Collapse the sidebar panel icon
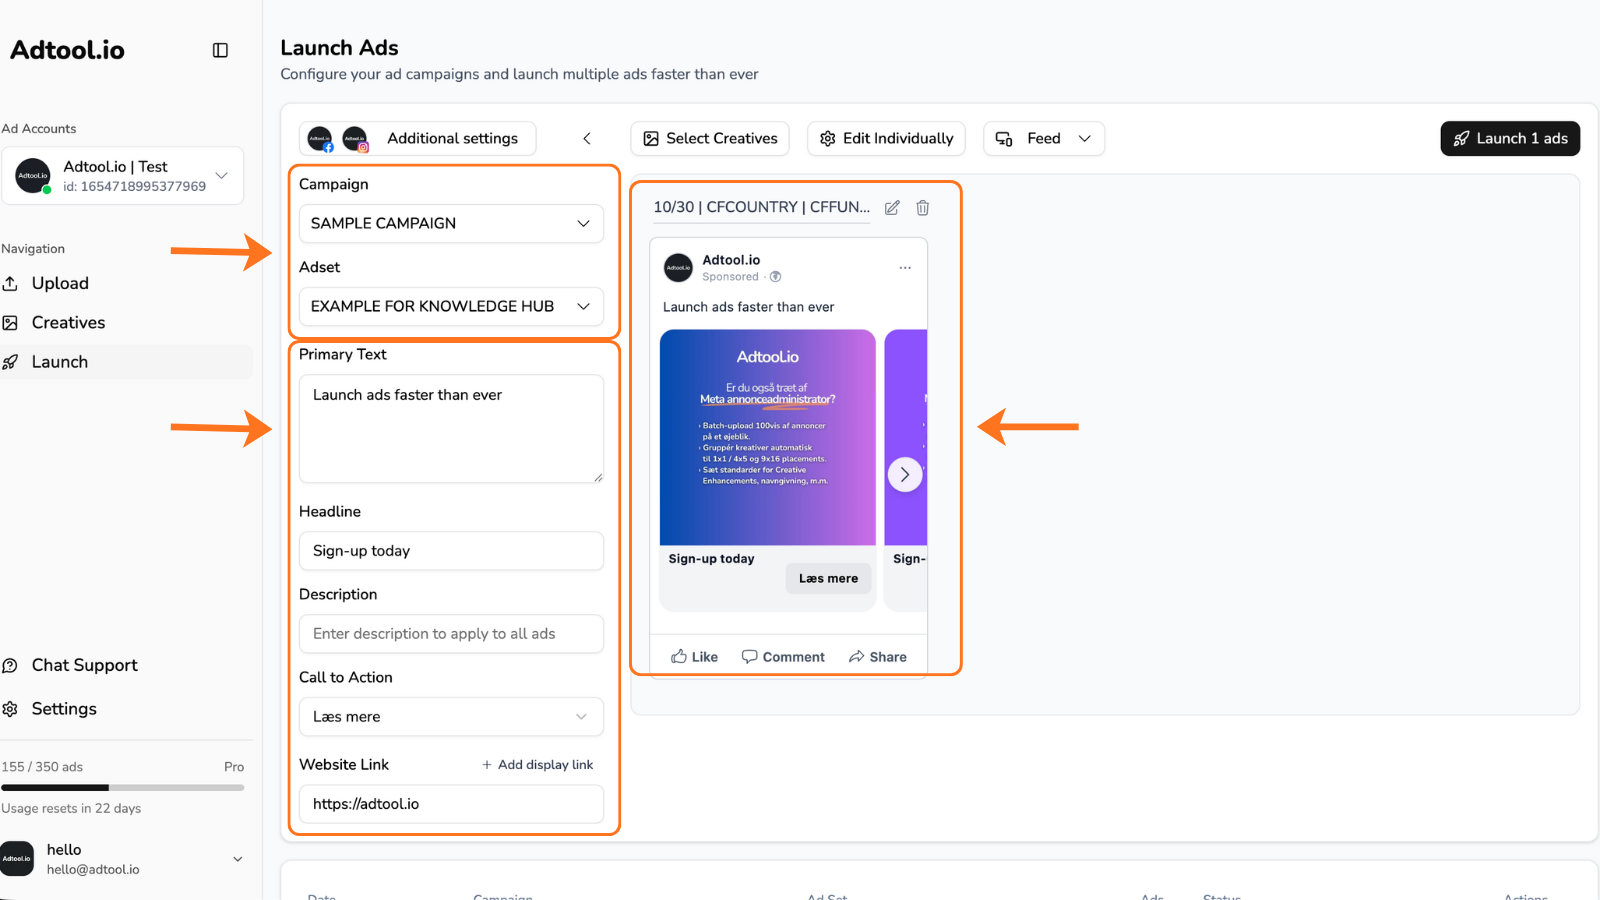 (220, 50)
